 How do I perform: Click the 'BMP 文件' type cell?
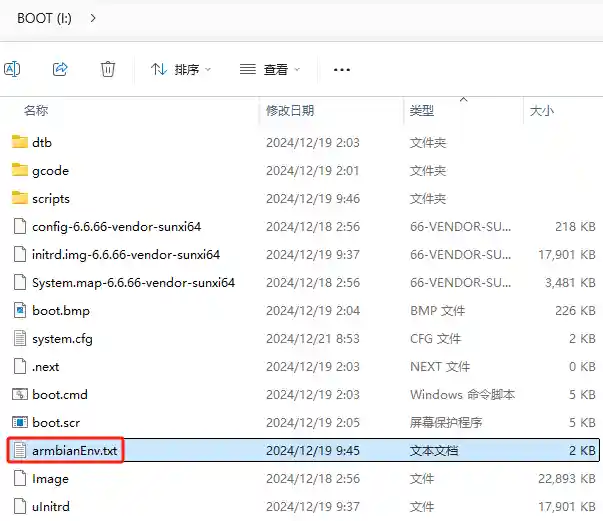[x=438, y=311]
